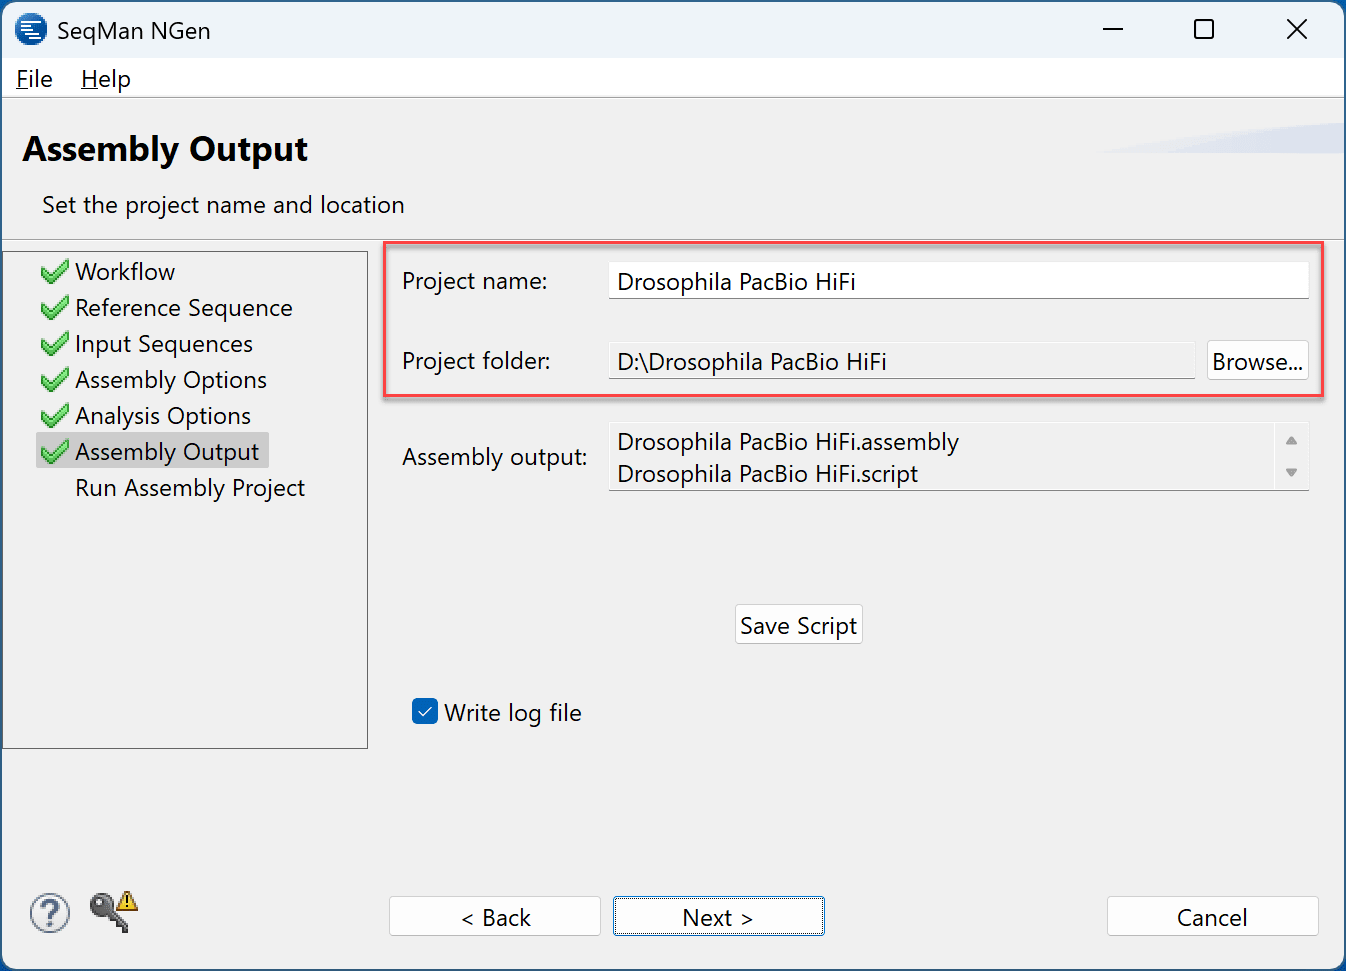Image resolution: width=1346 pixels, height=971 pixels.
Task: Open the File menu
Action: click(34, 79)
